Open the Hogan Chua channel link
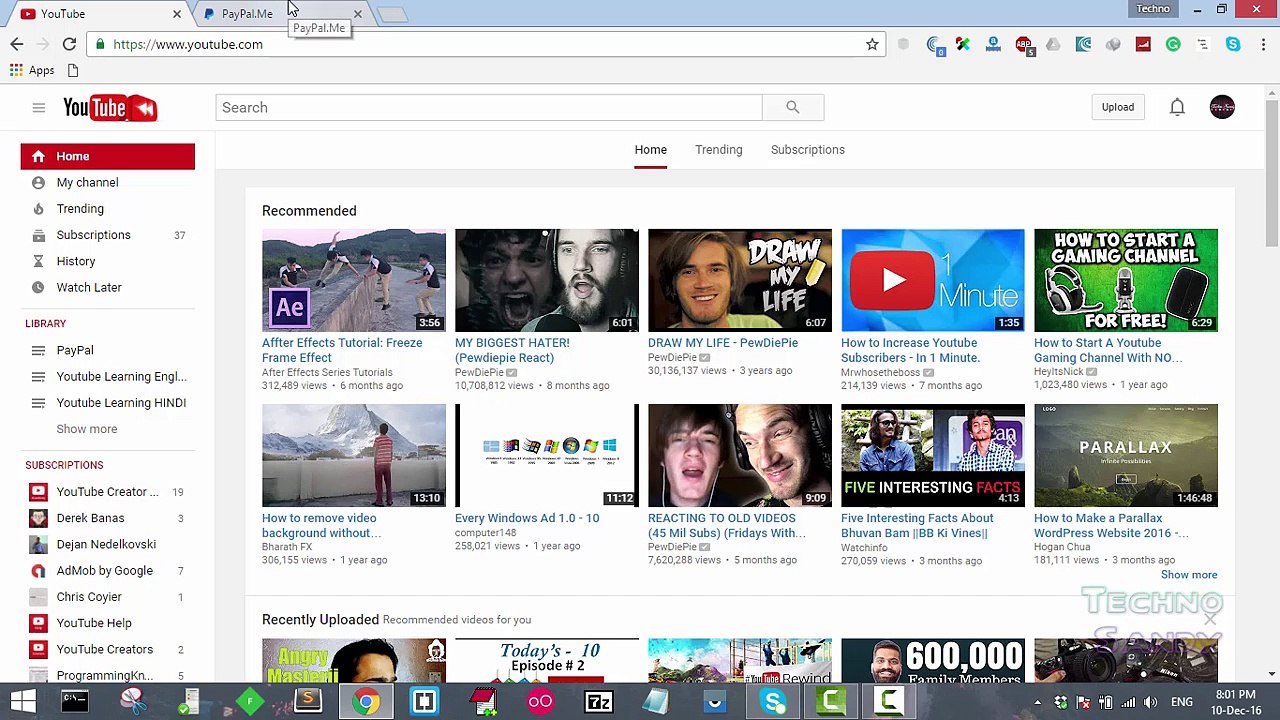Image resolution: width=1280 pixels, height=720 pixels. pos(1062,547)
